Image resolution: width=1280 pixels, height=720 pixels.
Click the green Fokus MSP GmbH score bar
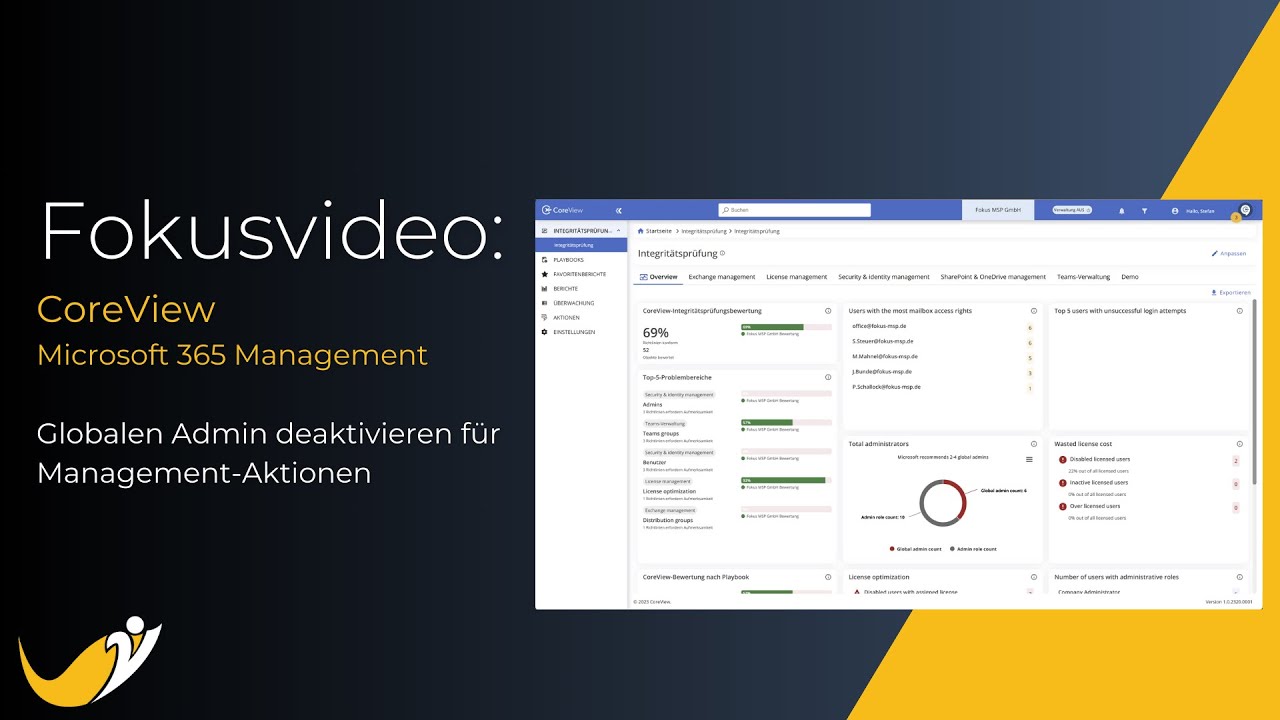(x=772, y=326)
